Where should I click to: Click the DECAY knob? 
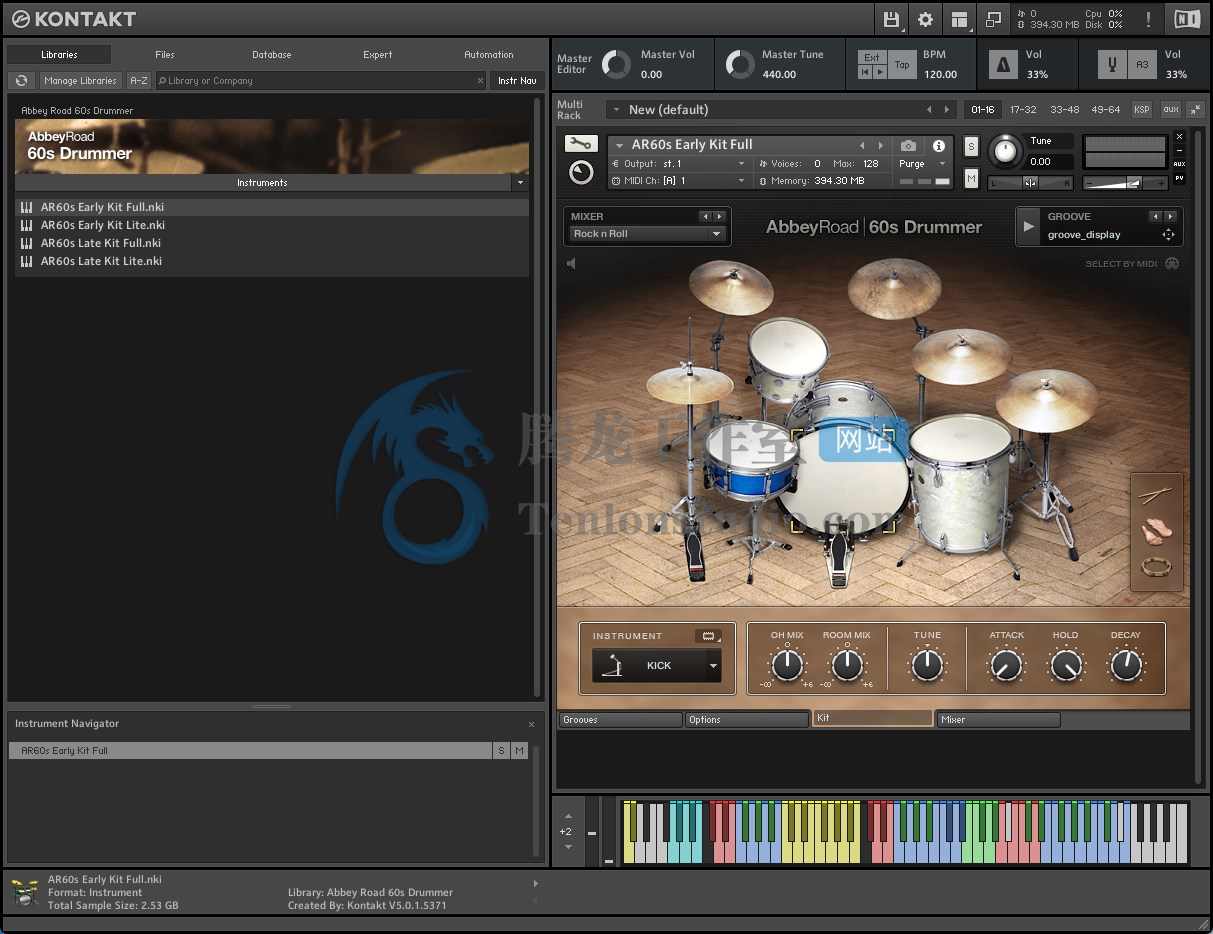1126,665
